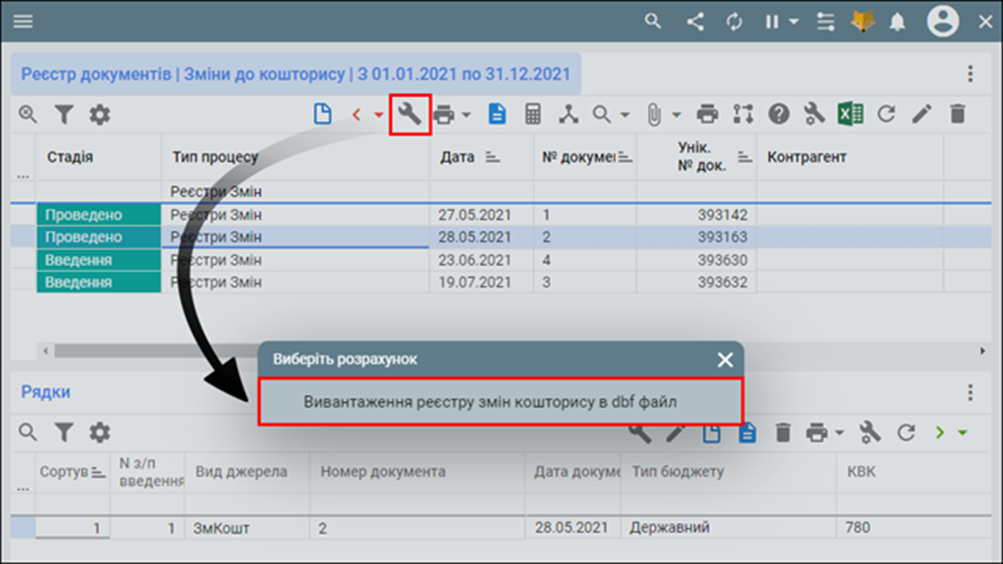Click the user account avatar icon
Image resolution: width=1003 pixels, height=564 pixels.
pyautogui.click(x=942, y=22)
